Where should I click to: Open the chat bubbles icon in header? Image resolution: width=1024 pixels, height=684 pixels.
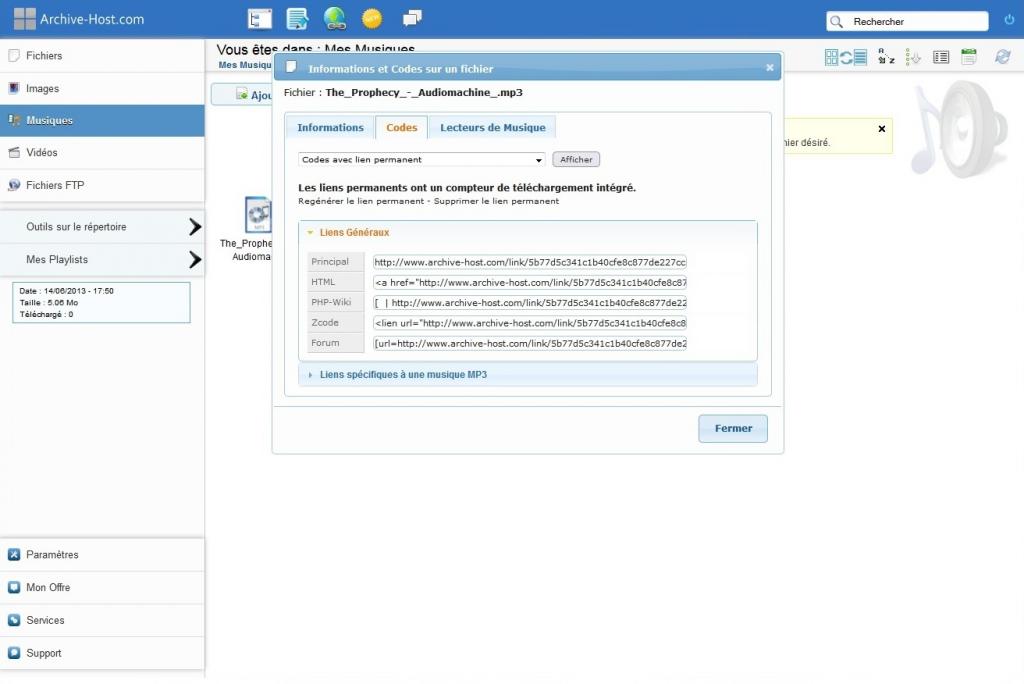tap(411, 18)
